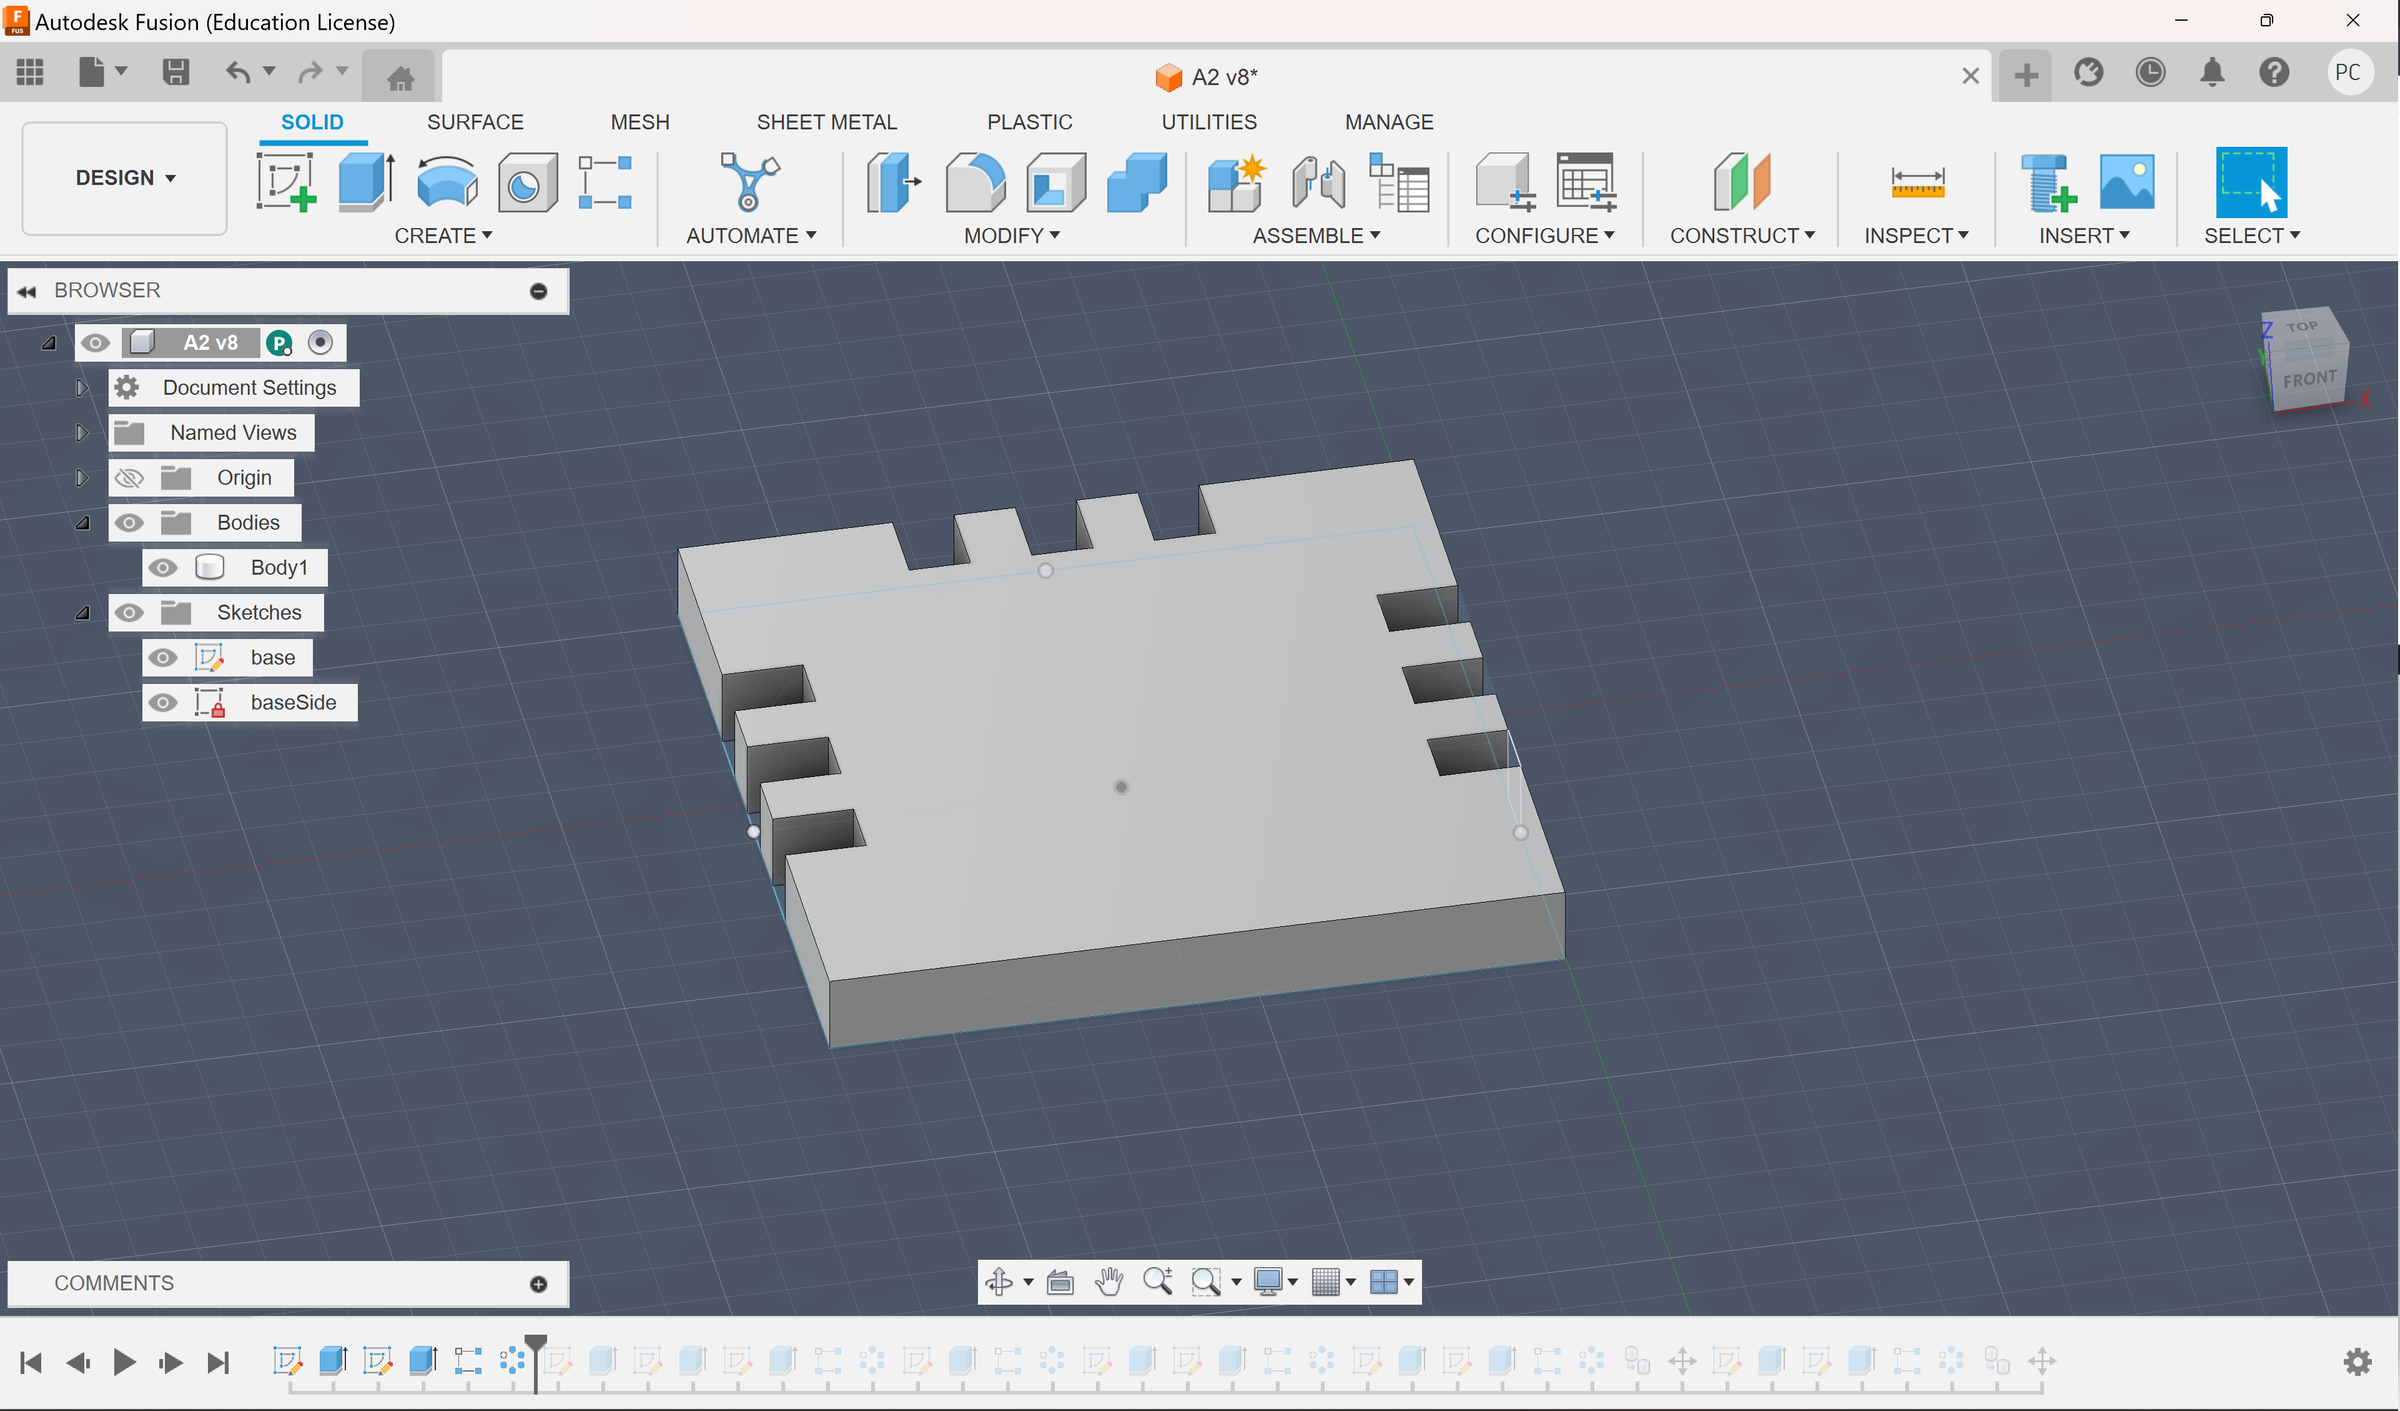
Task: Select the Press Pull tool
Action: pyautogui.click(x=892, y=182)
